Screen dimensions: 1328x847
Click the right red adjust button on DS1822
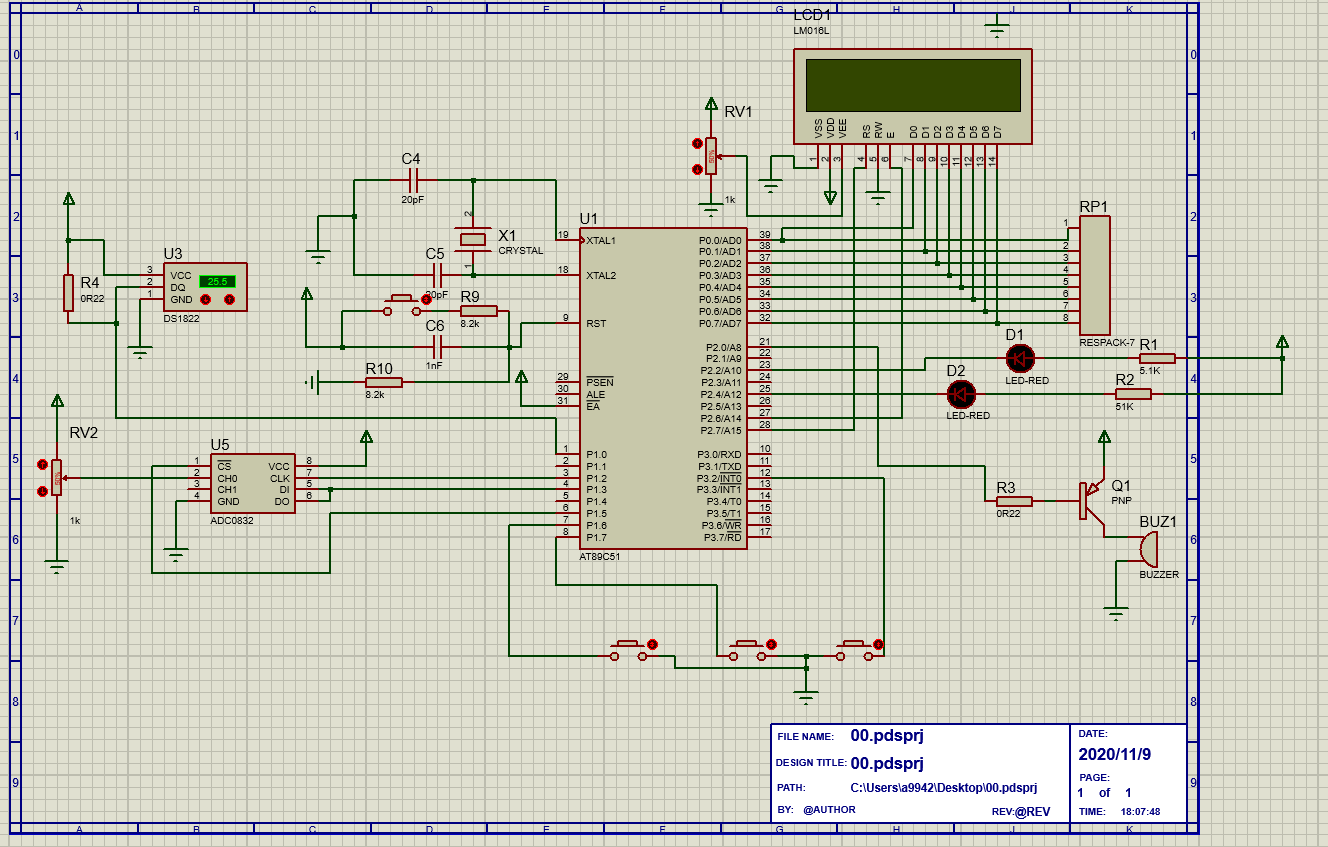[229, 299]
